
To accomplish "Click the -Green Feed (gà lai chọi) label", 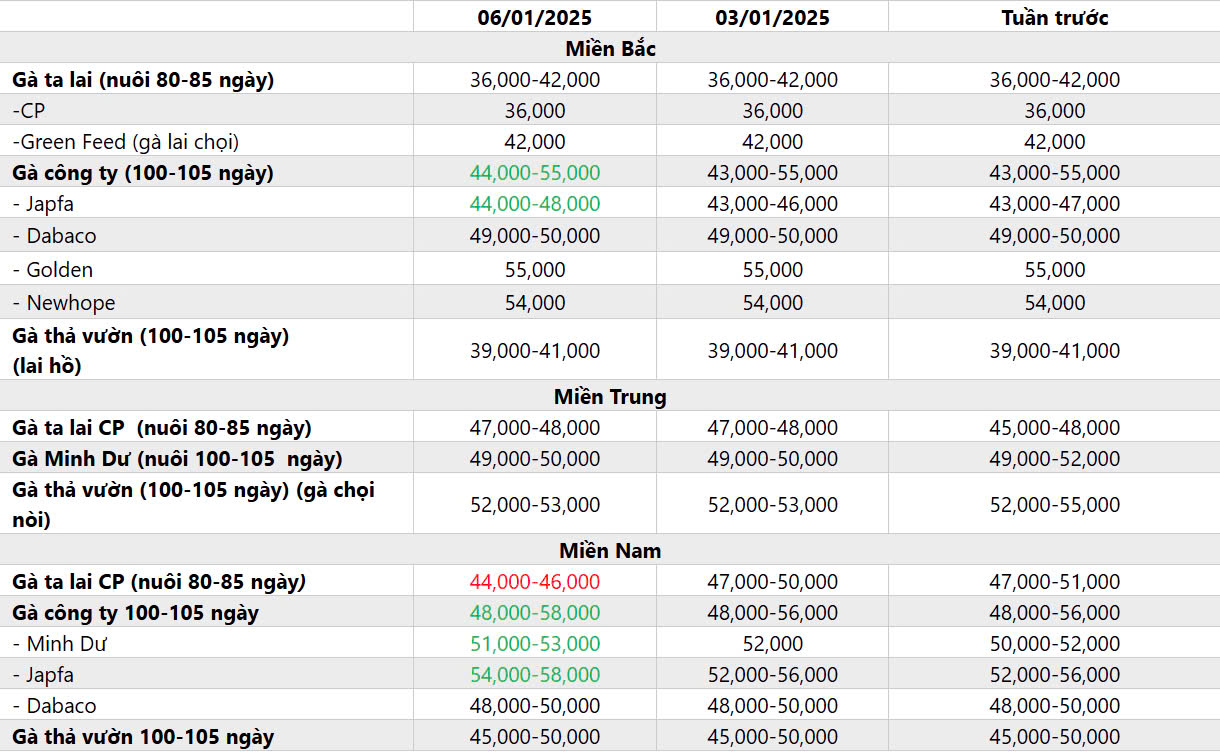I will click(126, 142).
